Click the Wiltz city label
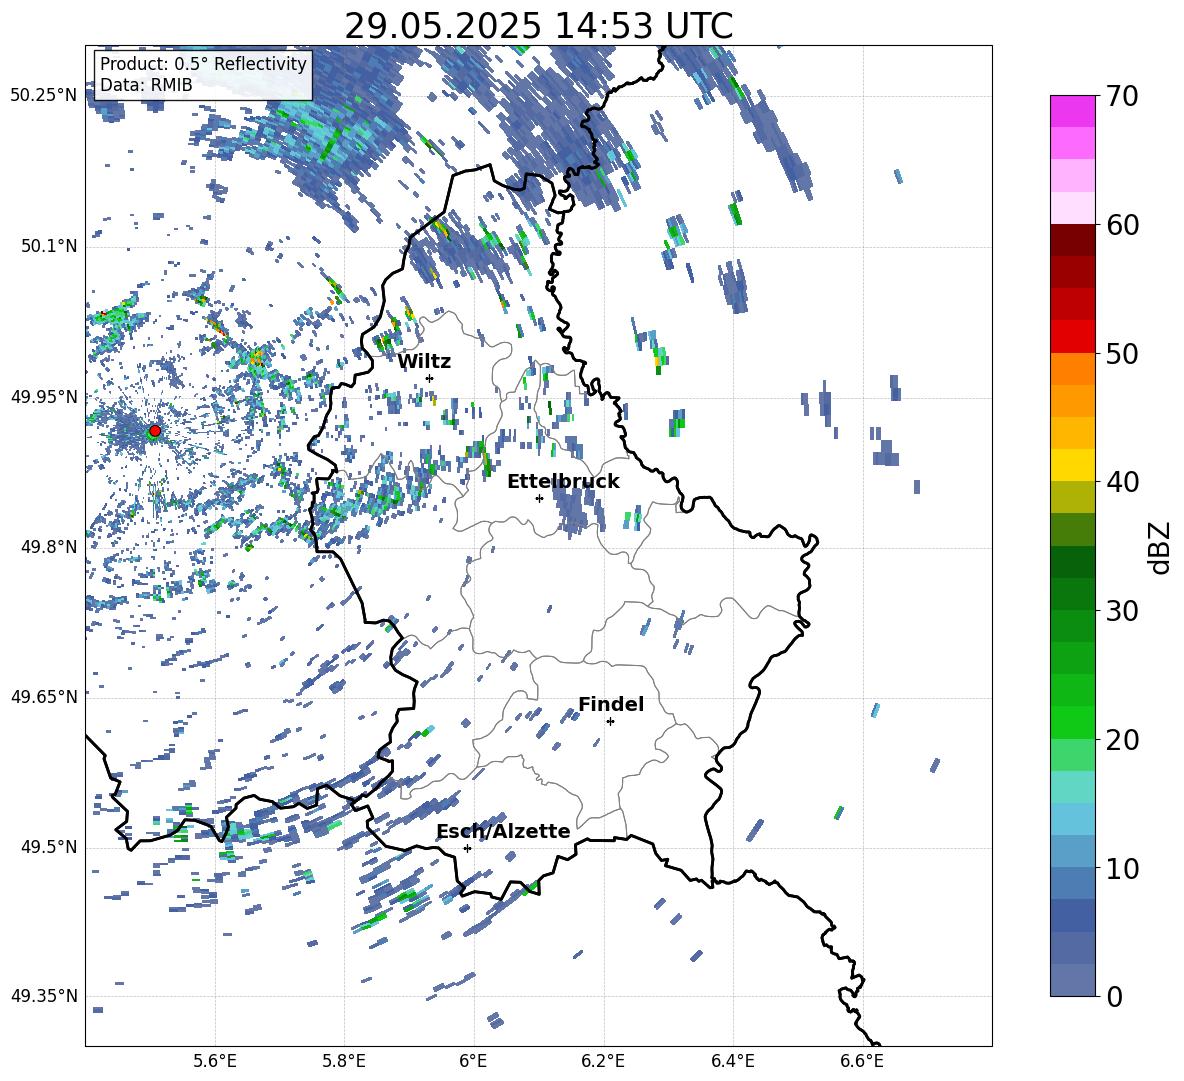The width and height of the screenshot is (1184, 1081). tap(424, 361)
